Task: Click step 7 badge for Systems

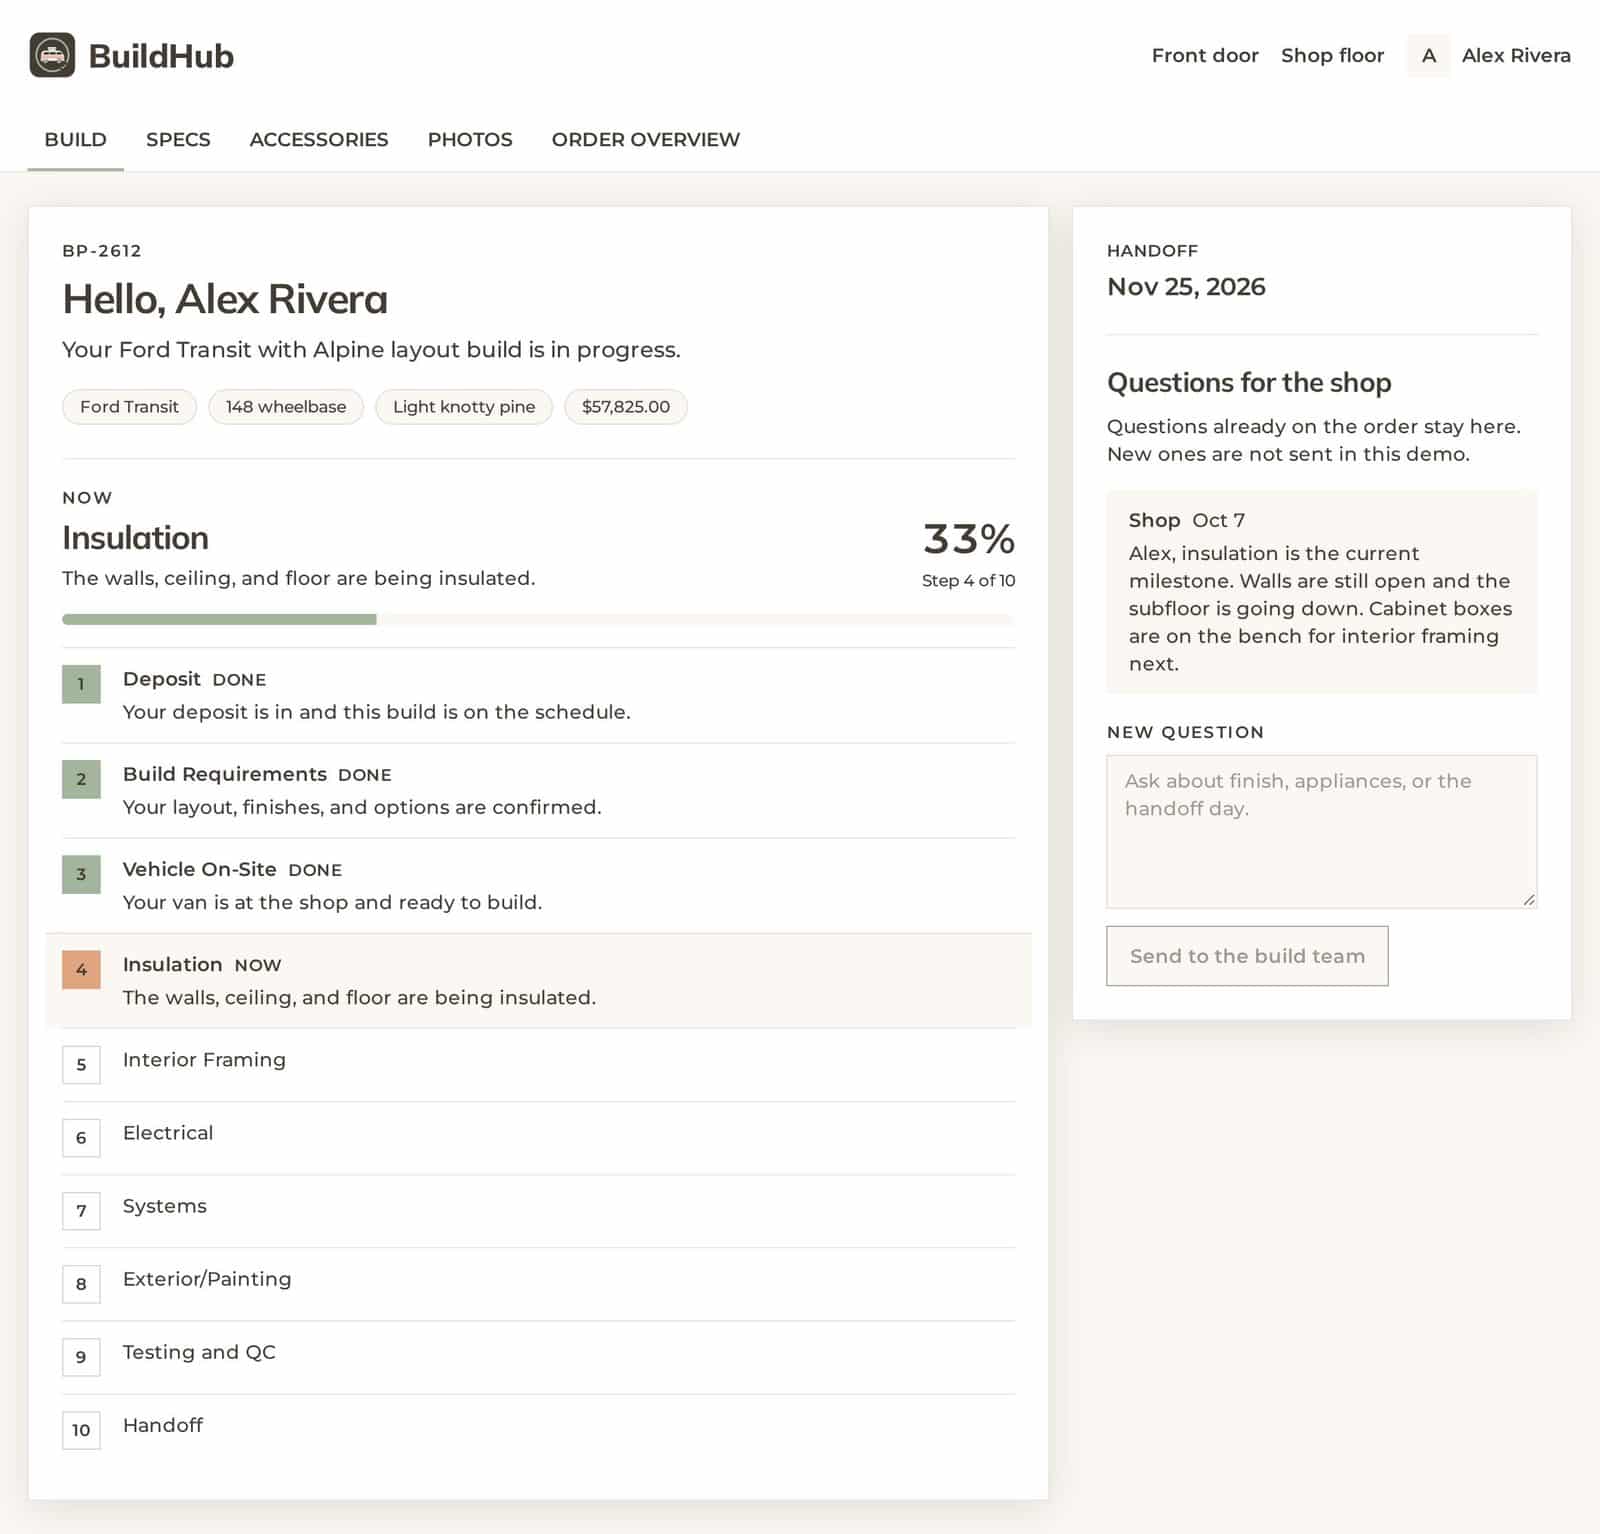Action: [81, 1211]
